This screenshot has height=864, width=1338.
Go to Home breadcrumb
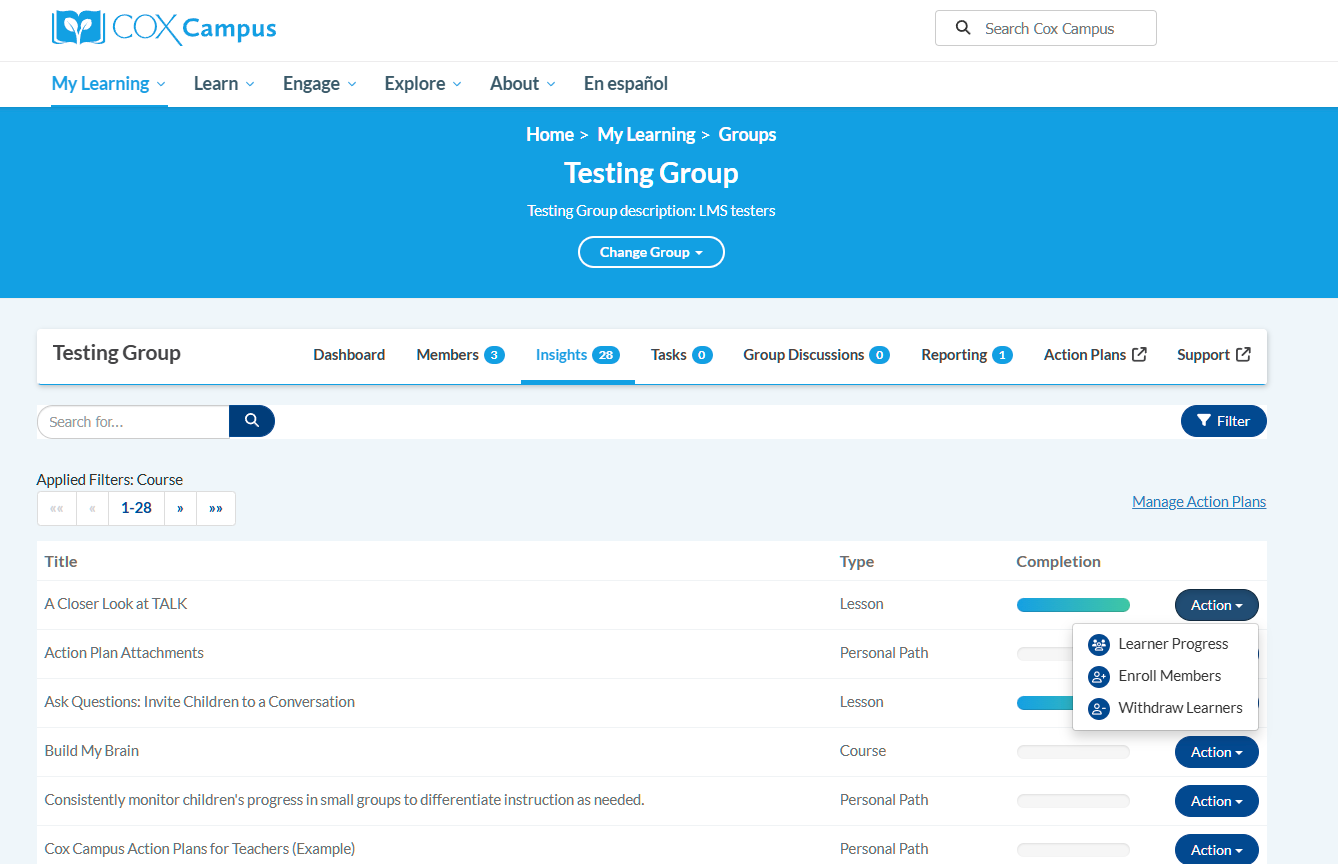[550, 135]
